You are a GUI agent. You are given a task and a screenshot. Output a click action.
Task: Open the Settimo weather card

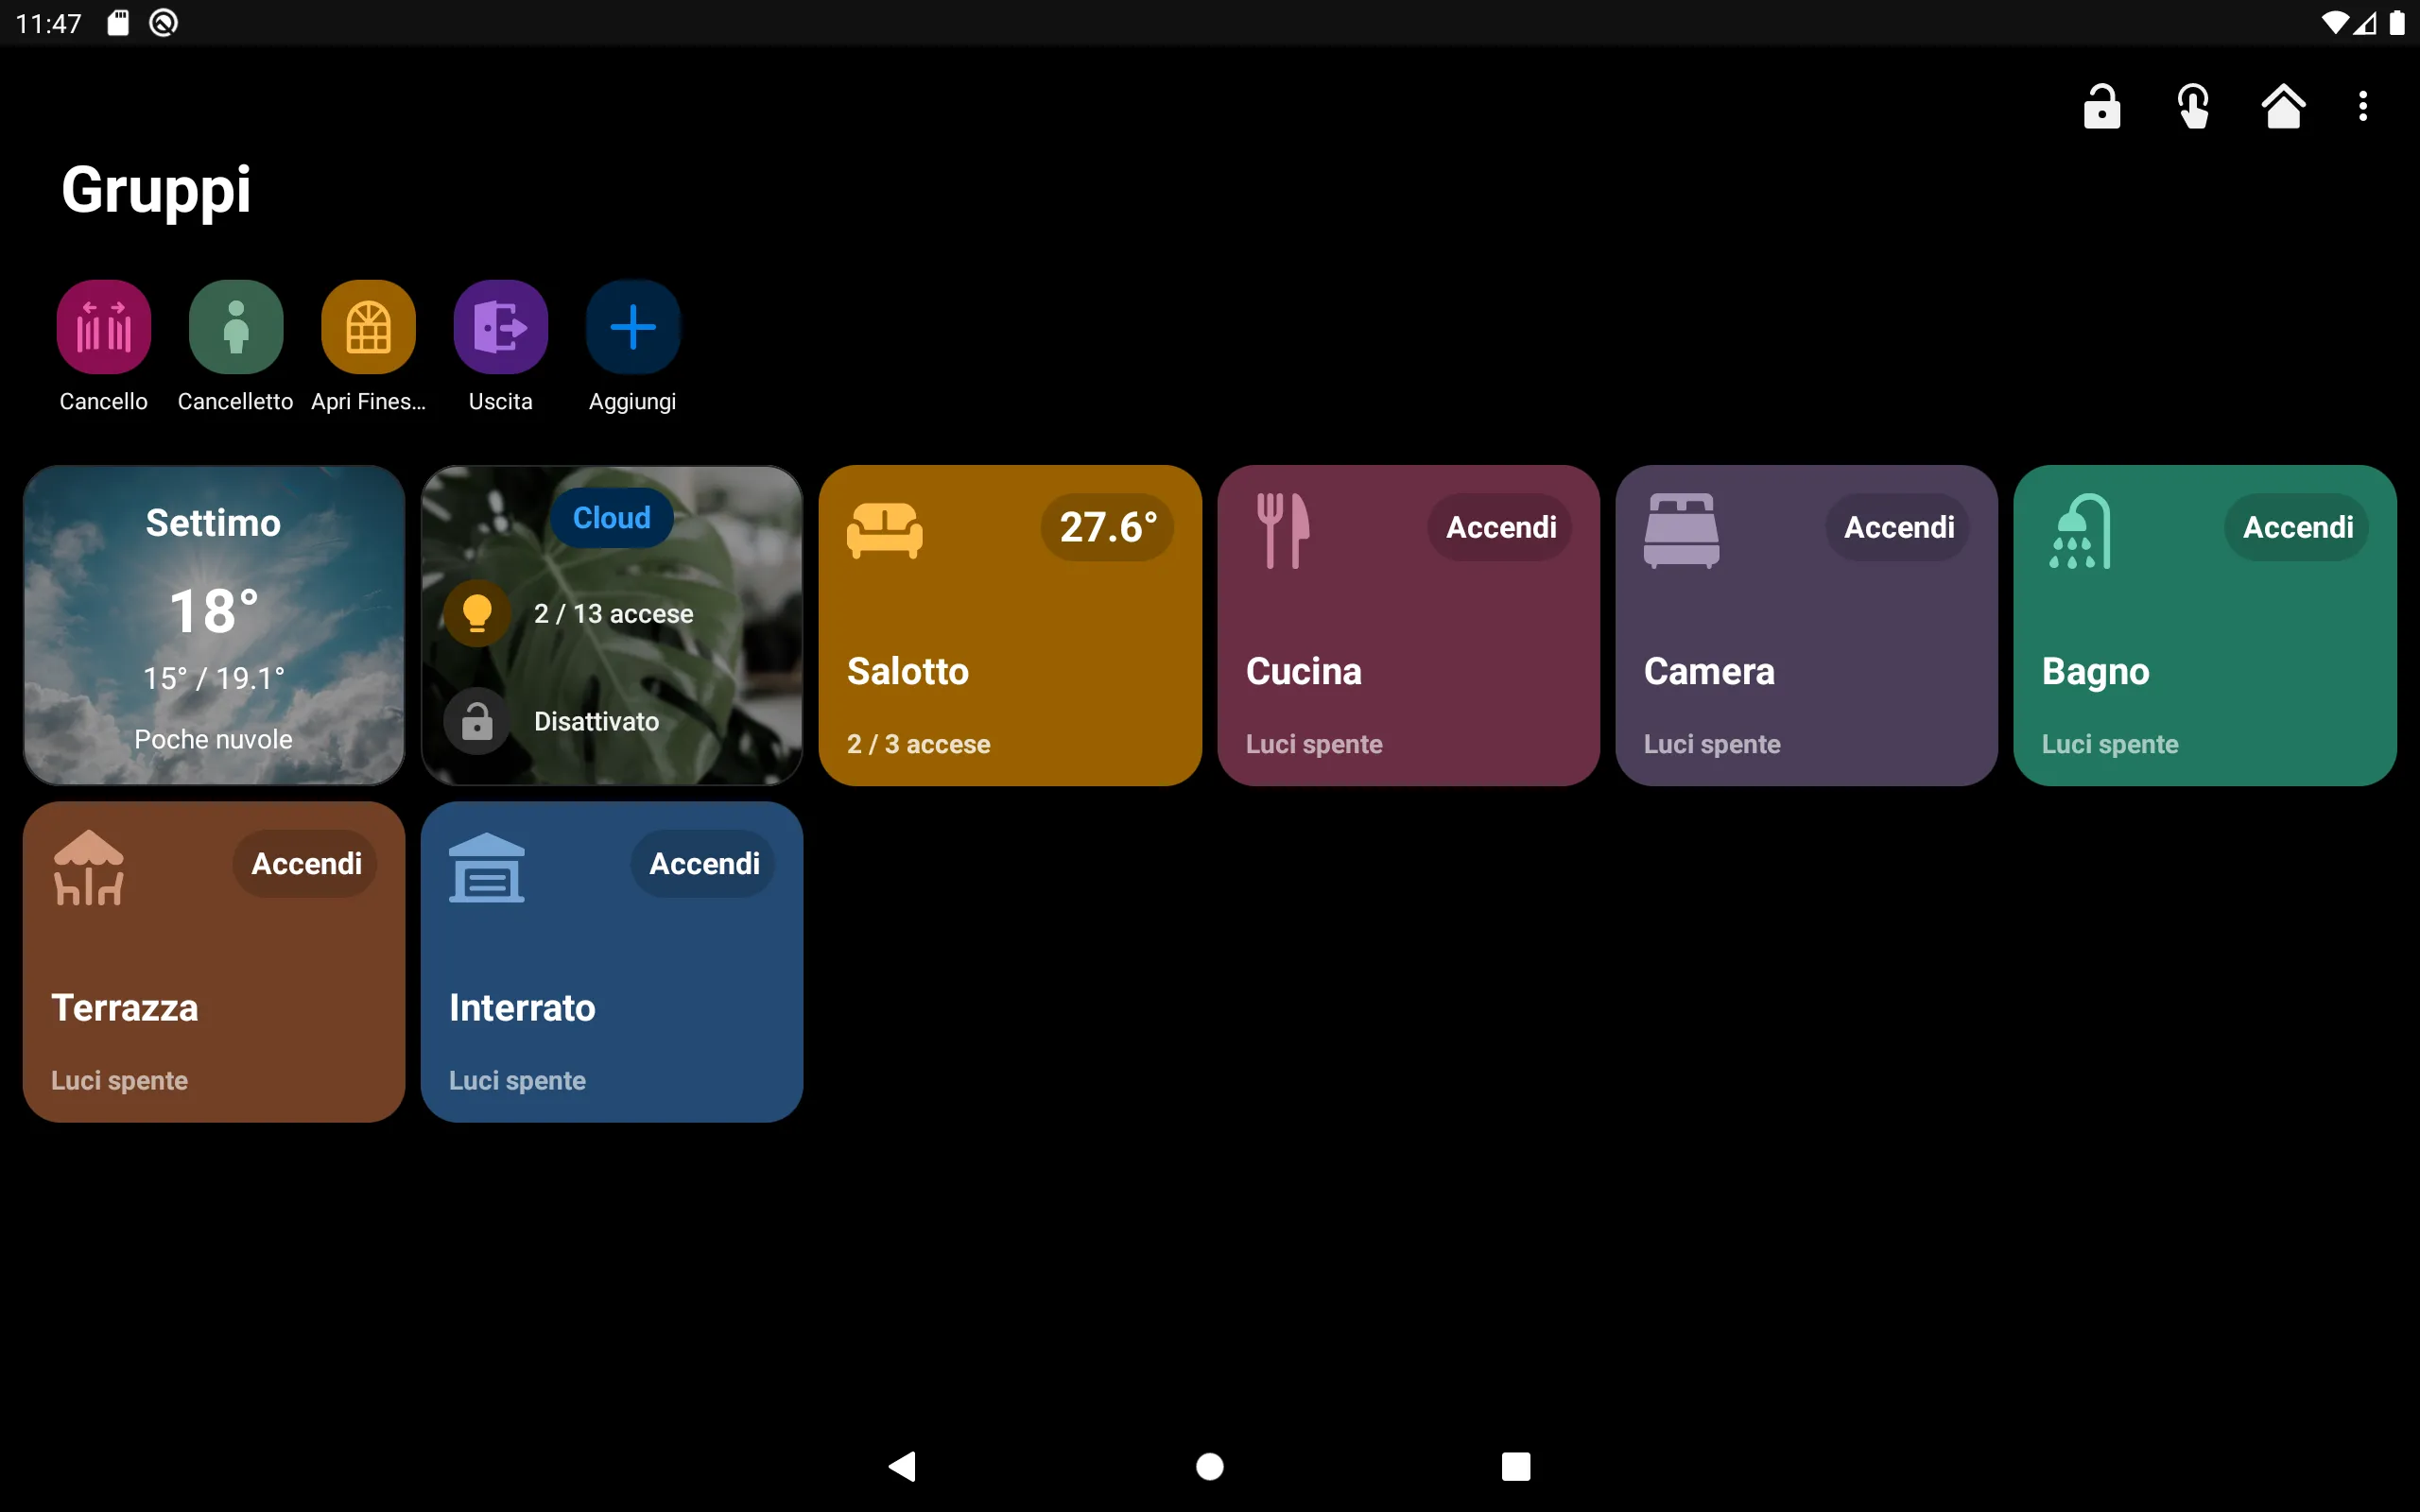tap(214, 625)
